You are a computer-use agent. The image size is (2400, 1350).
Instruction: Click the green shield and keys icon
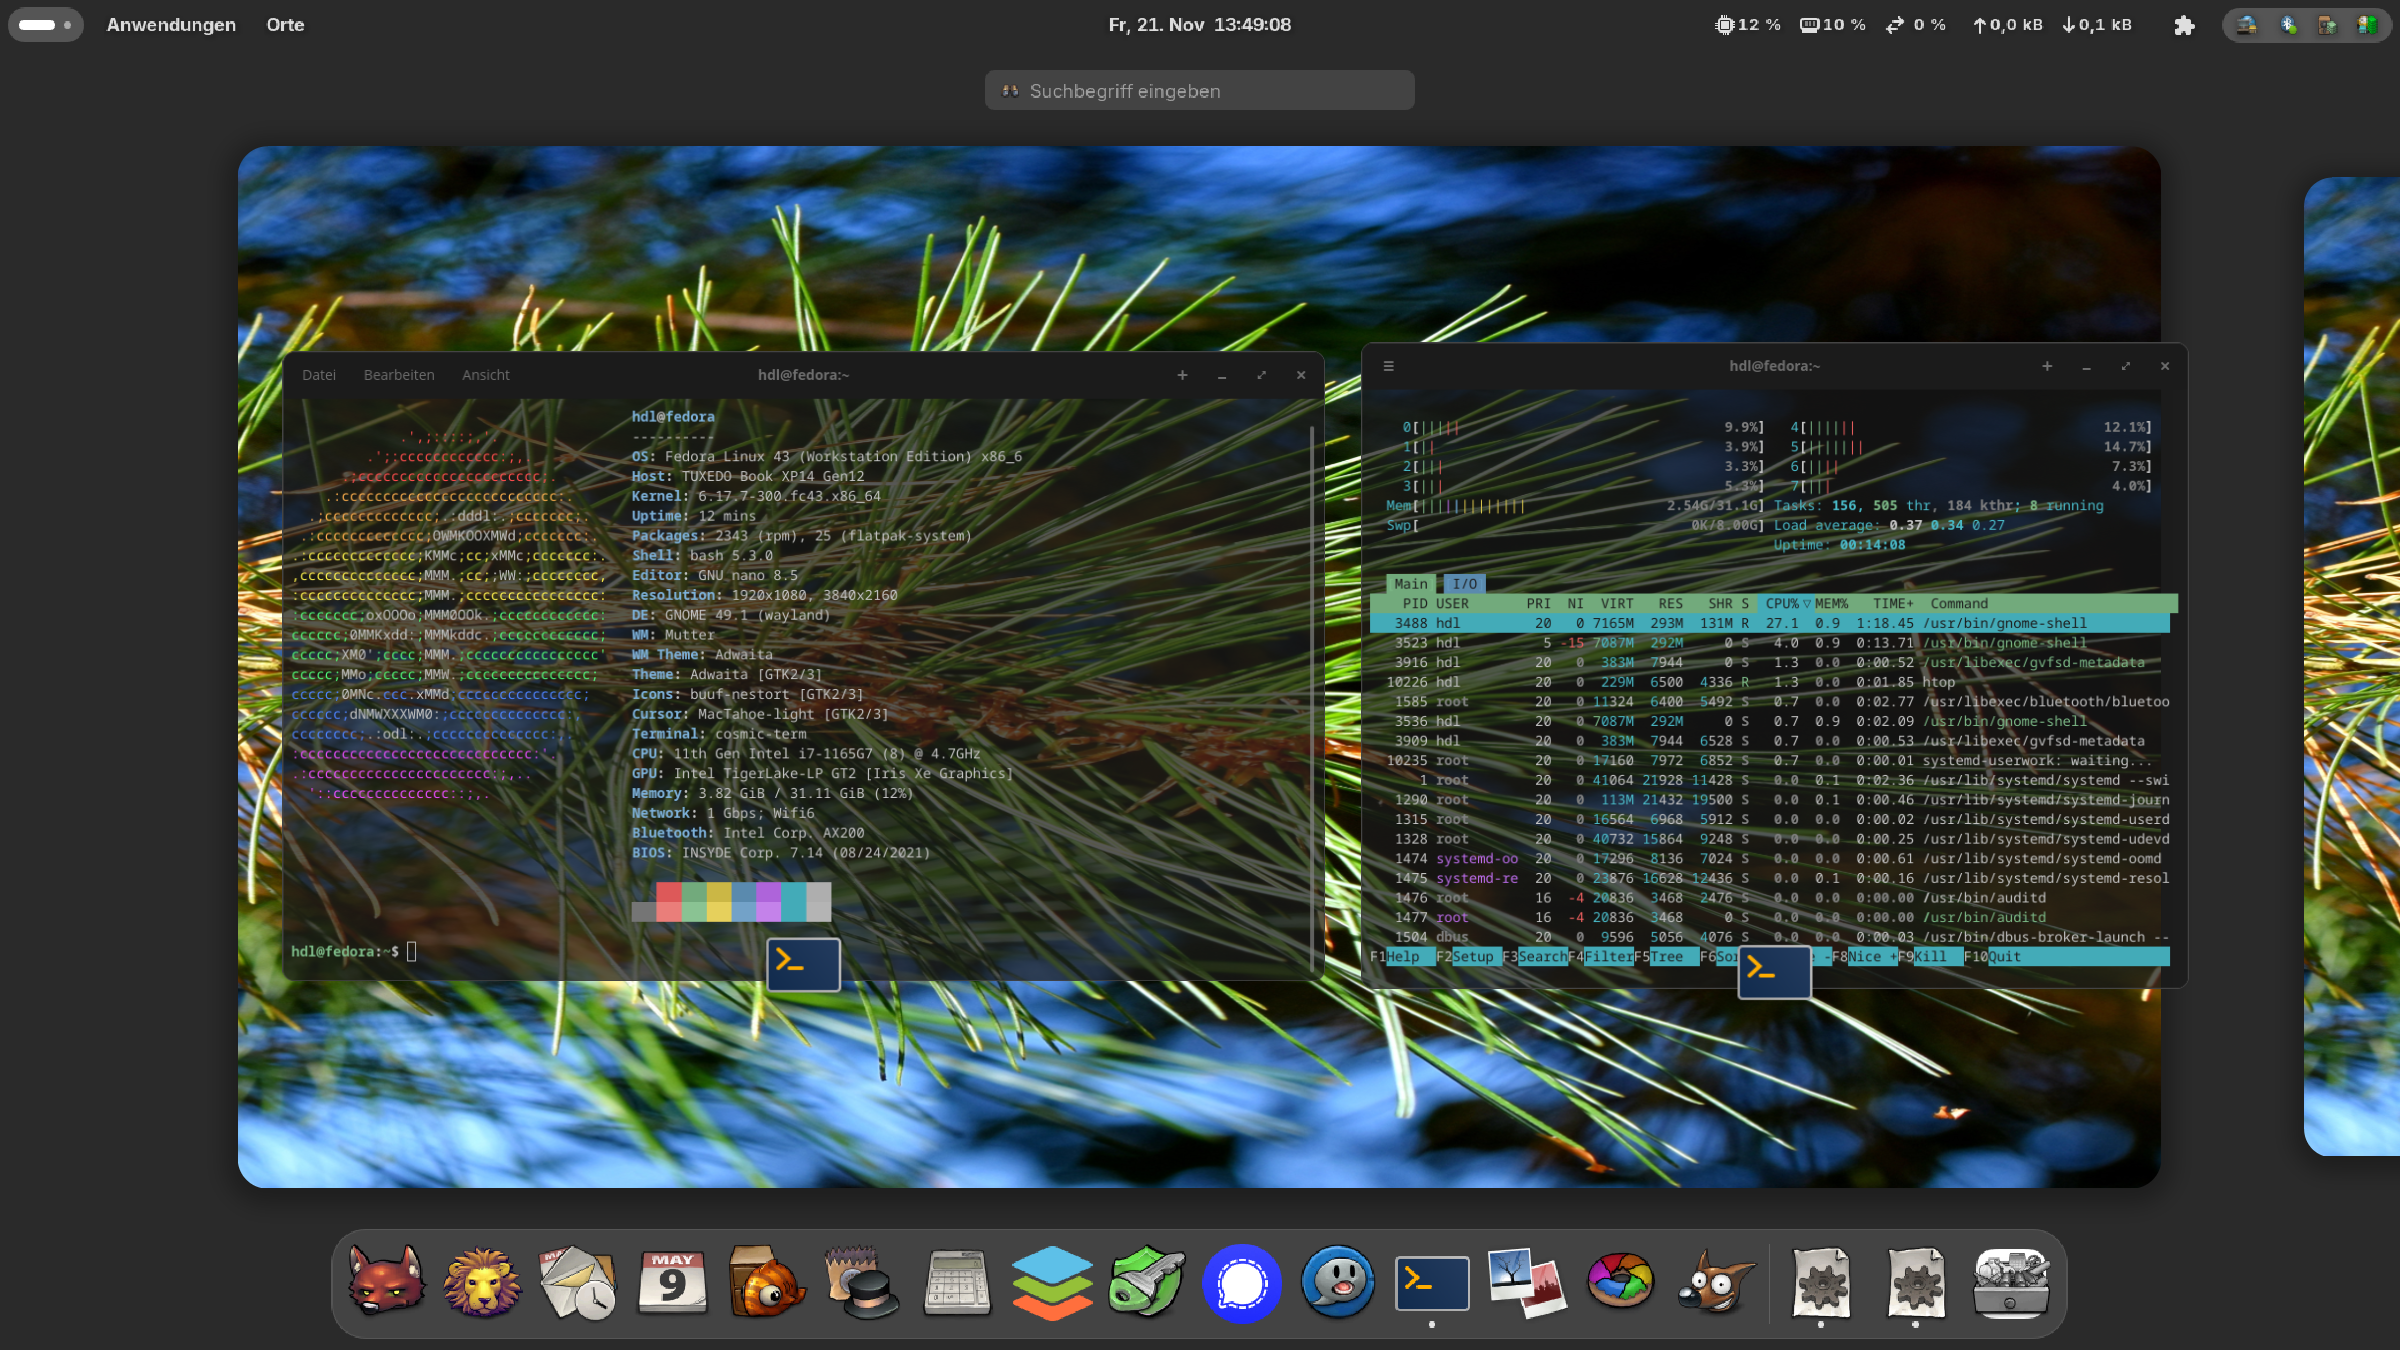pos(1147,1281)
